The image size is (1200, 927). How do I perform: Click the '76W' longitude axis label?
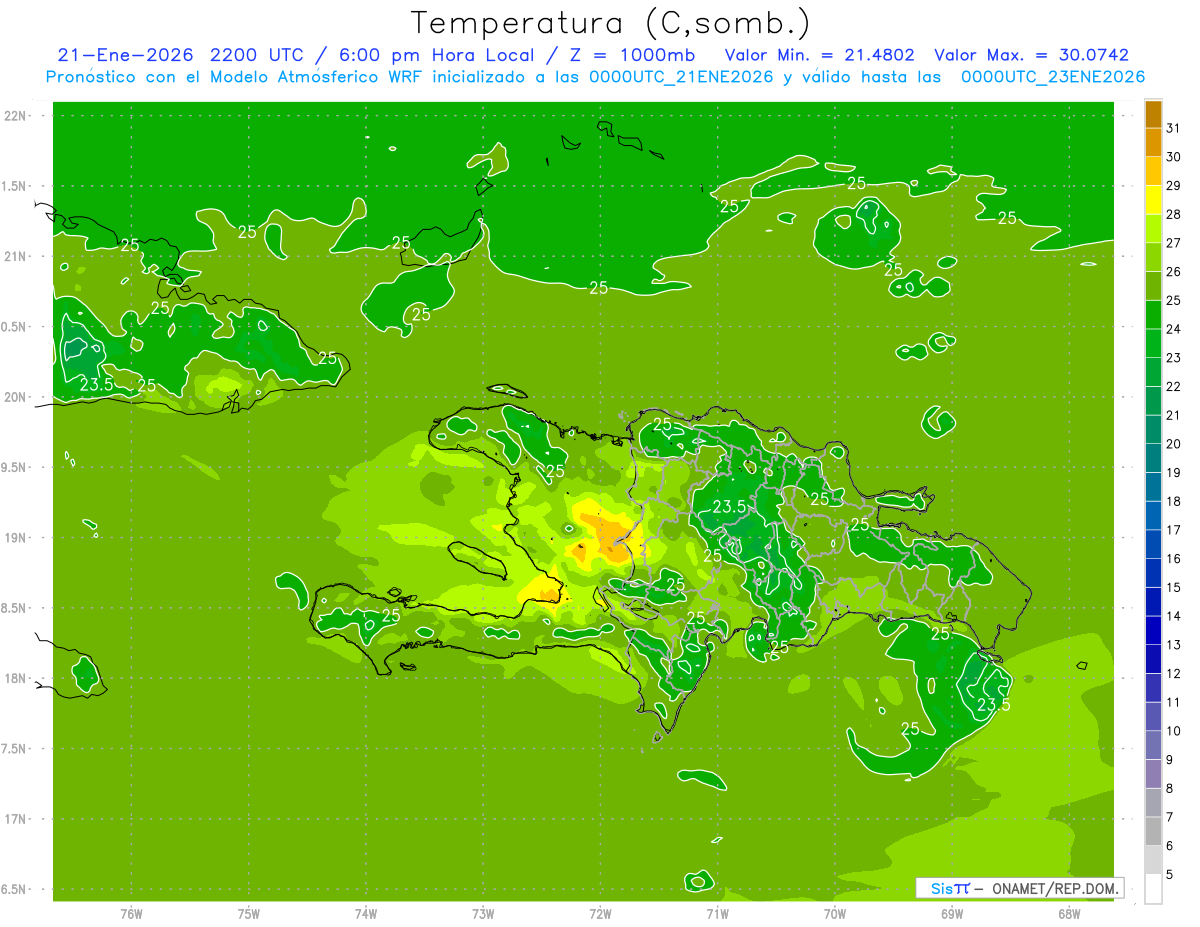(x=131, y=914)
